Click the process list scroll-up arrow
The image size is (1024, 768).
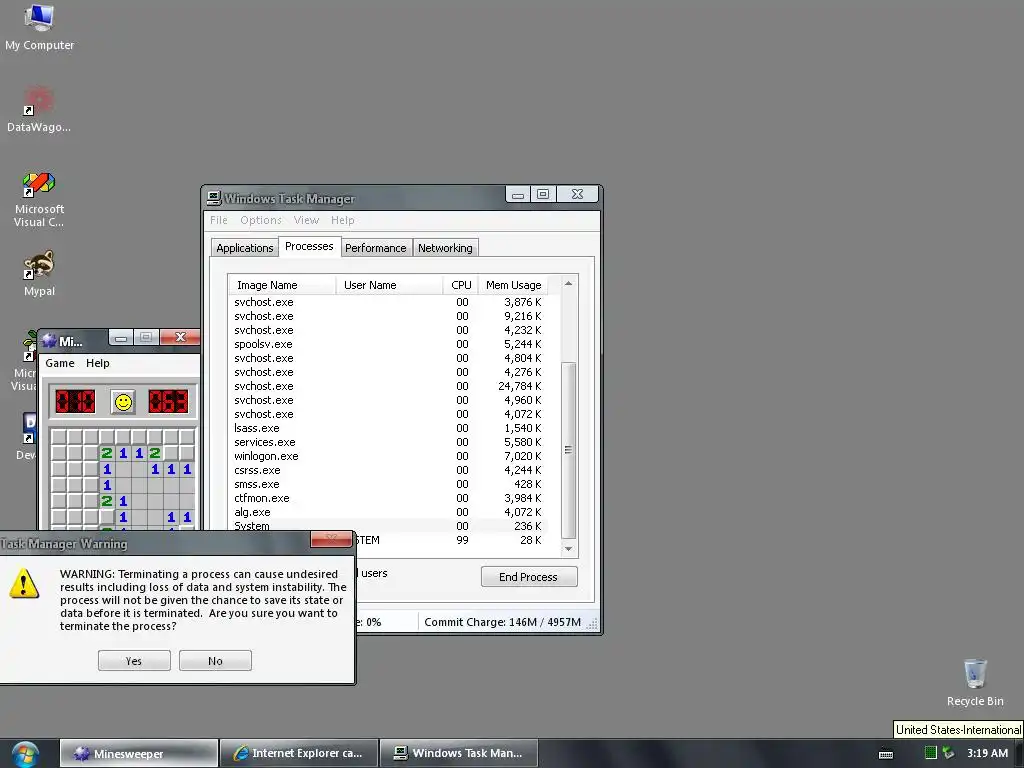coord(568,283)
